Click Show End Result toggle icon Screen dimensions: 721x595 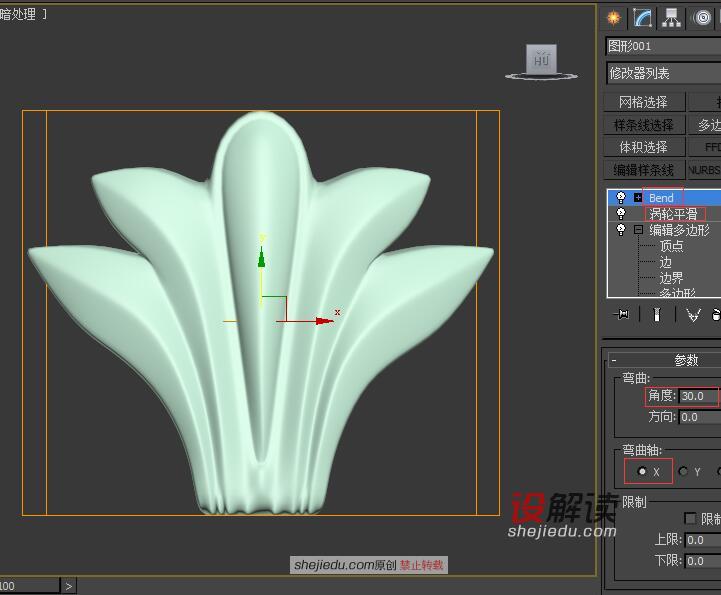pos(656,315)
